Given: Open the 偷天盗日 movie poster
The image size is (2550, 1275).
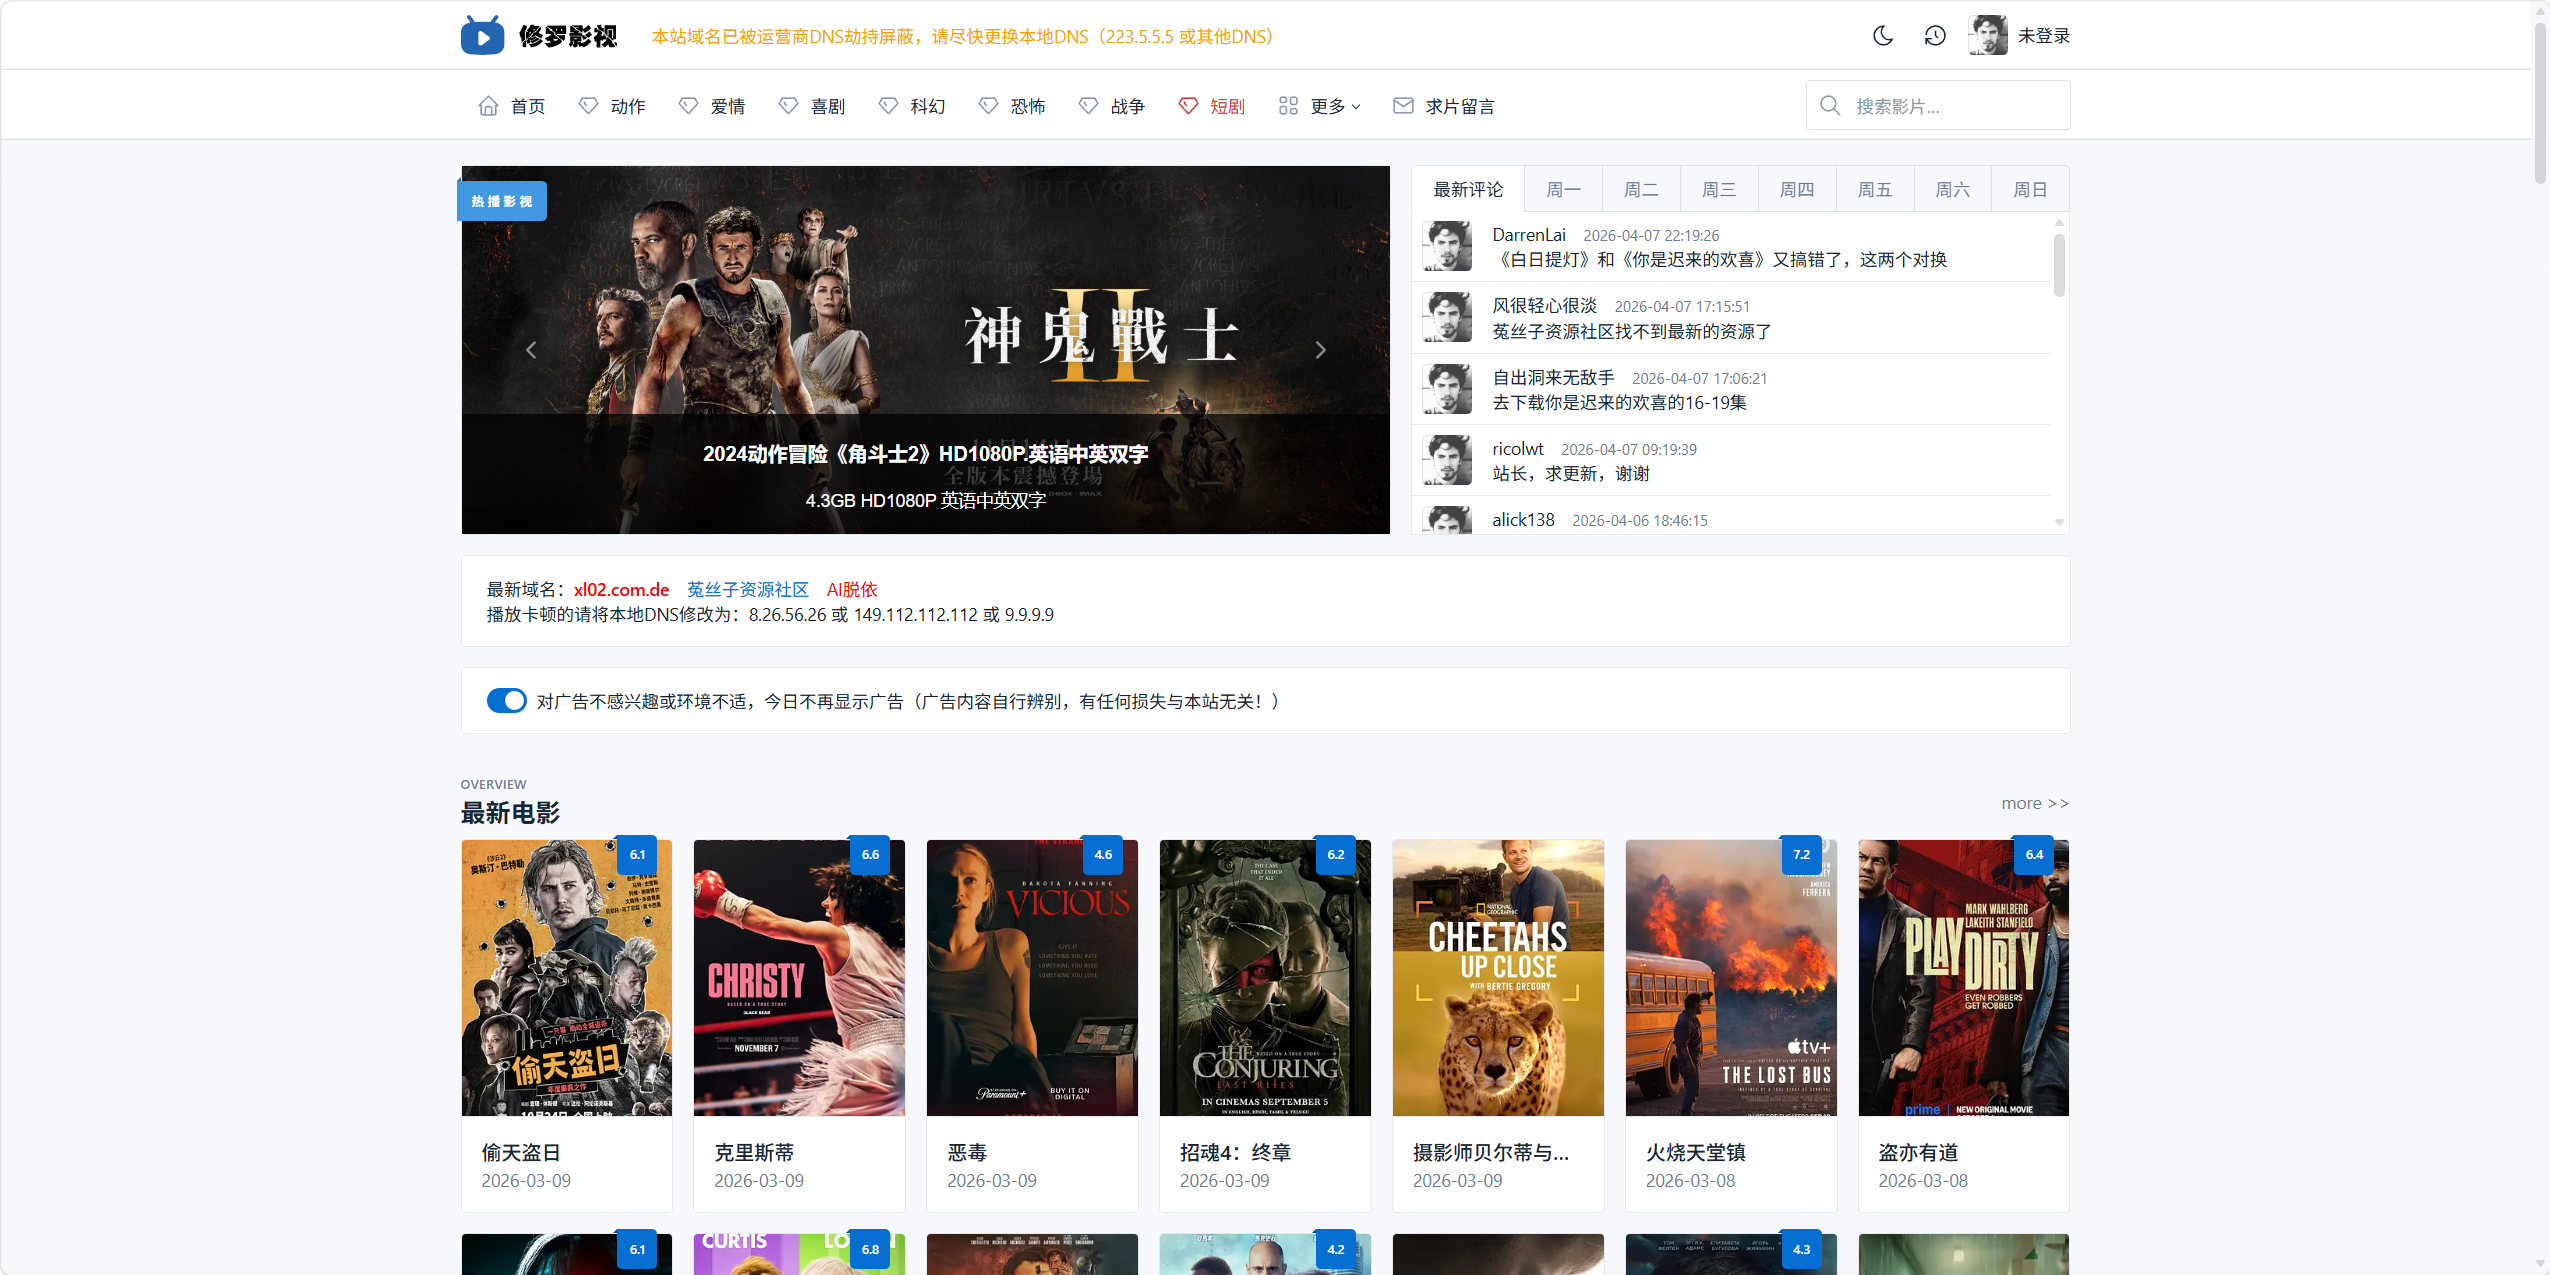Looking at the screenshot, I should coord(566,977).
